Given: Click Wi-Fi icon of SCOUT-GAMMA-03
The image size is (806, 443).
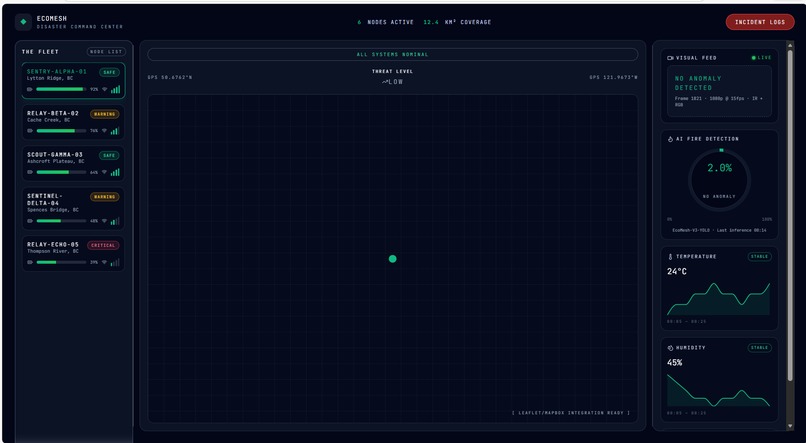Looking at the screenshot, I should [104, 172].
